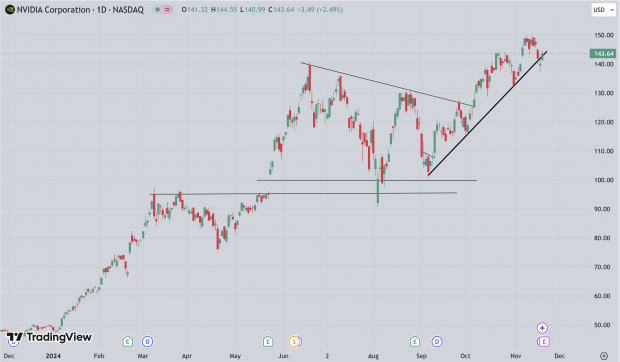
Task: Click the change value +3.49 (+2.49%)
Action: coord(320,9)
